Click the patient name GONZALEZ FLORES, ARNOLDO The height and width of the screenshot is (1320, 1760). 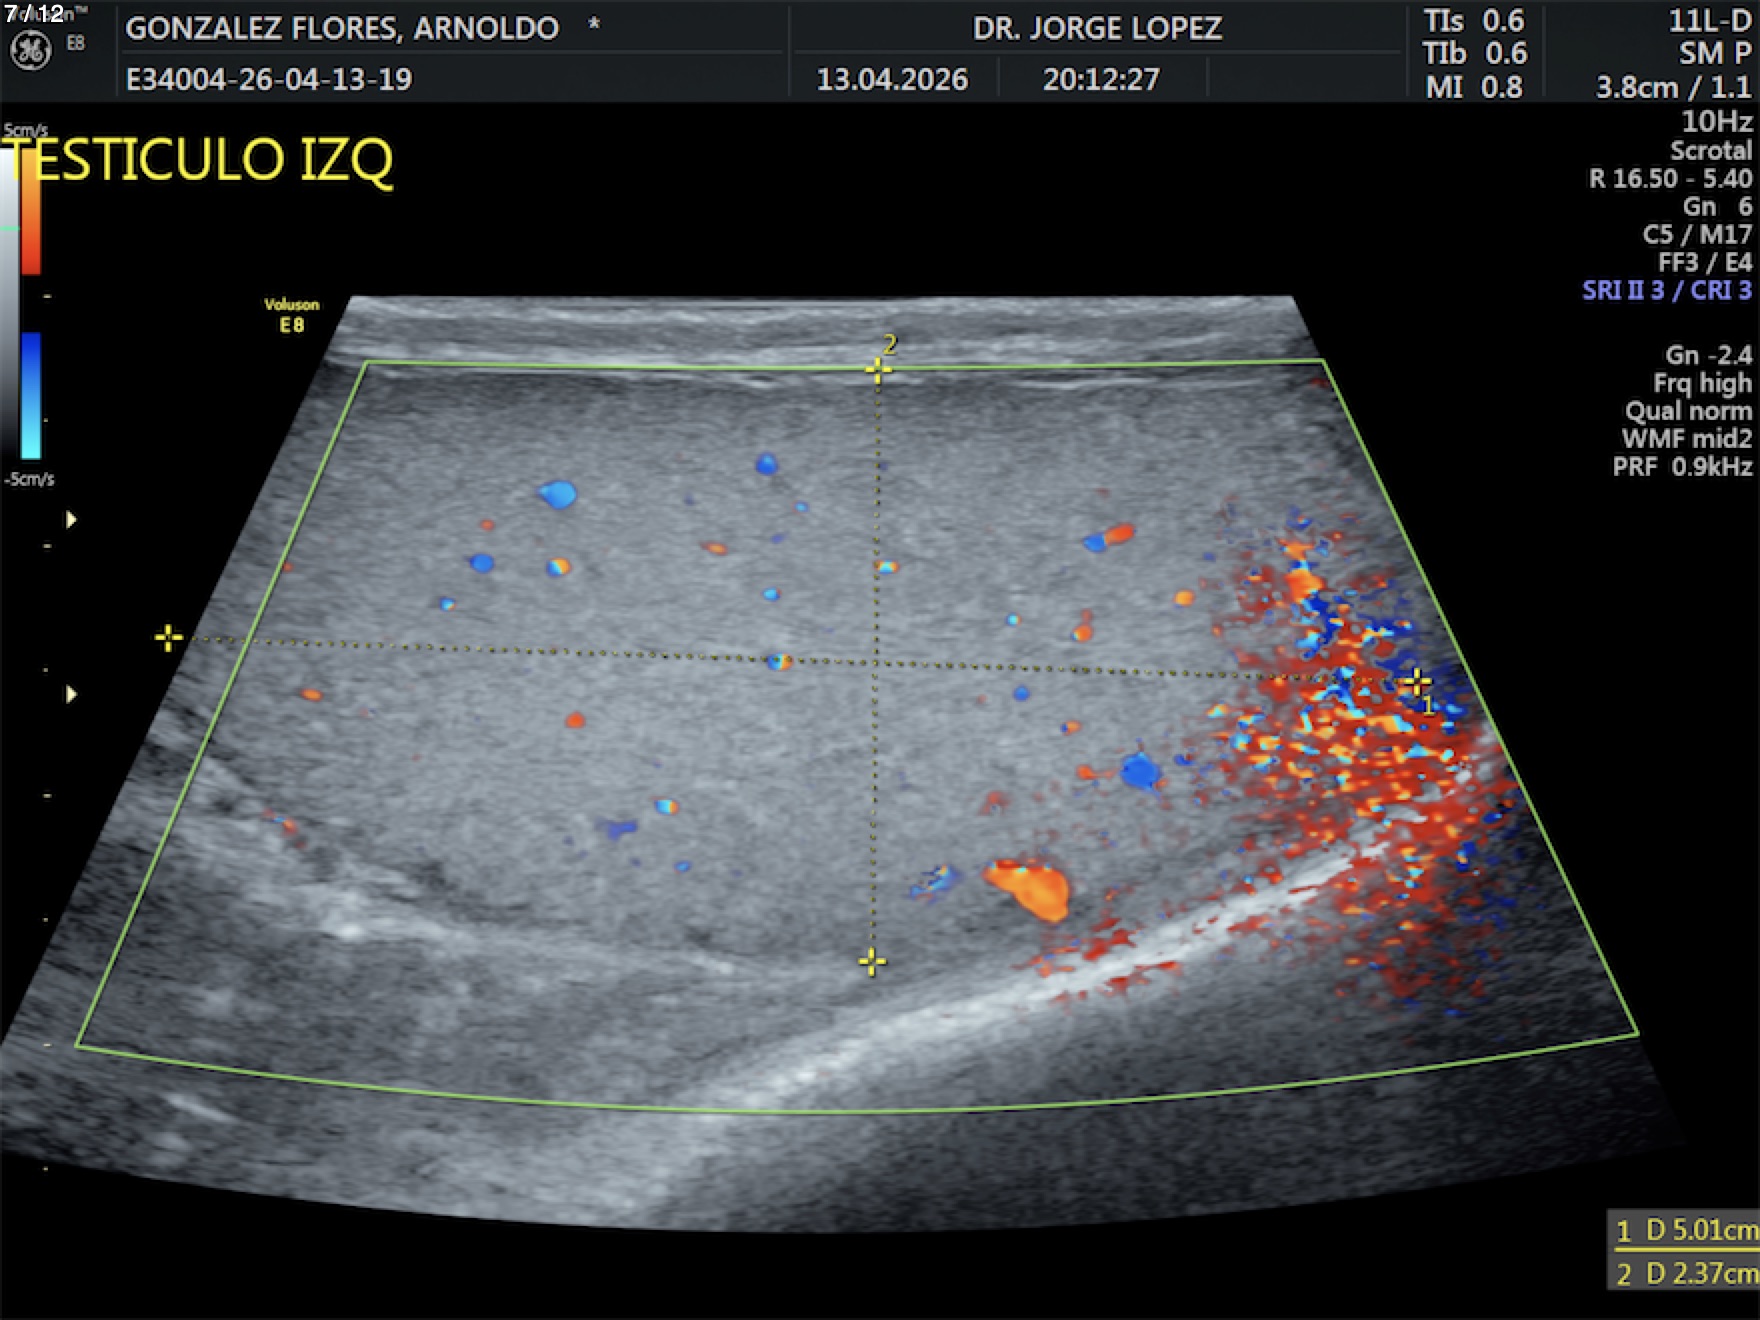pos(342,28)
